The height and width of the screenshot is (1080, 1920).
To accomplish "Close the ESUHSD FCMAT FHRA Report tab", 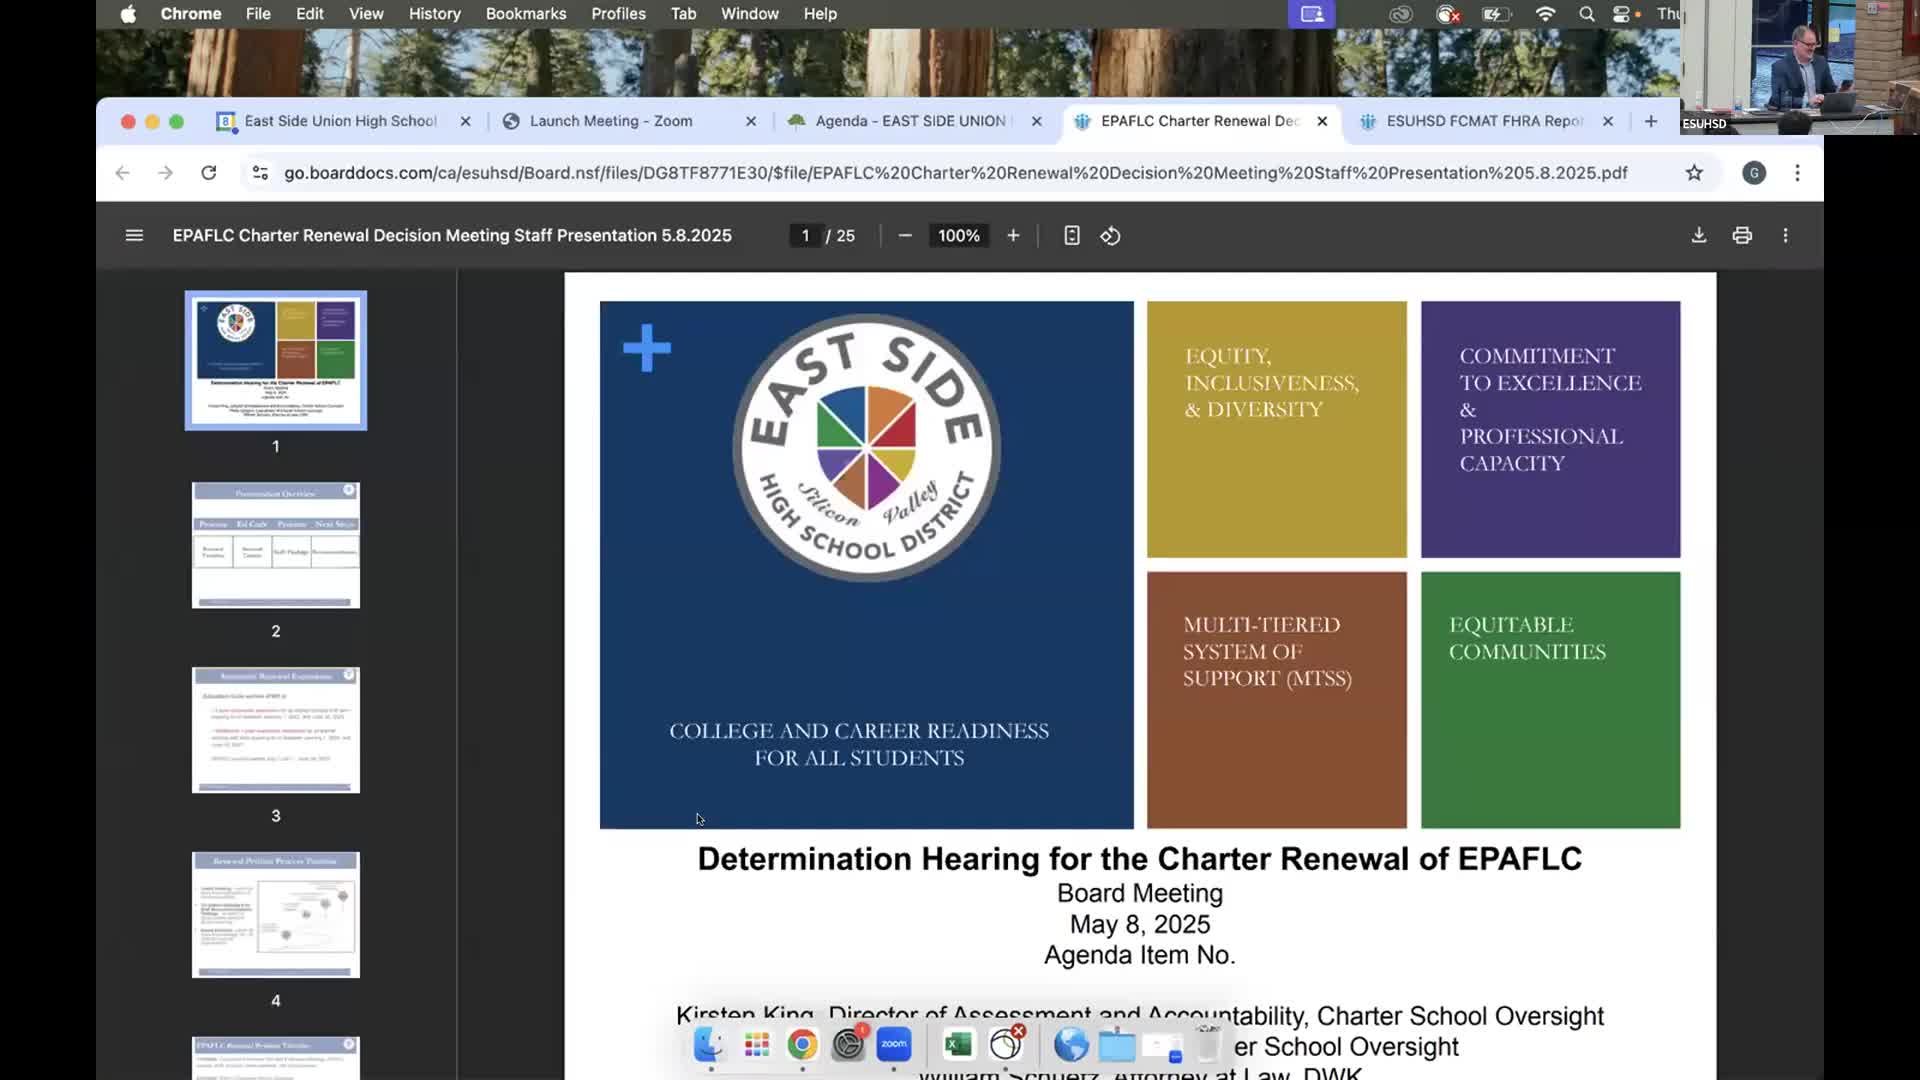I will tap(1608, 121).
